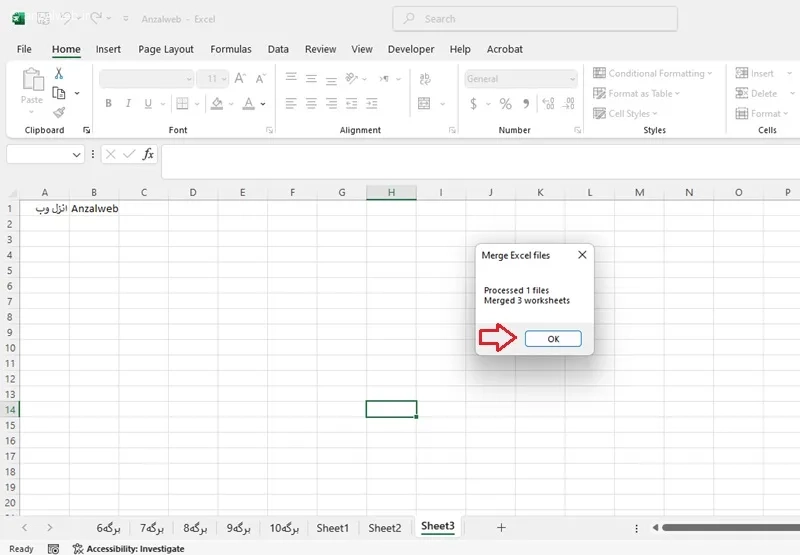Open the Conditional Formatting dropdown
800x555 pixels.
coord(653,73)
